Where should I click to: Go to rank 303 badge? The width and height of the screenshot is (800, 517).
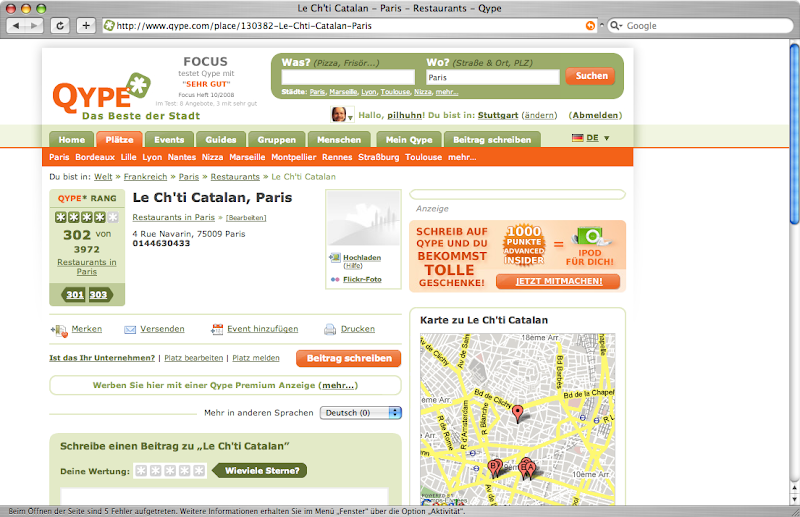pyautogui.click(x=99, y=294)
